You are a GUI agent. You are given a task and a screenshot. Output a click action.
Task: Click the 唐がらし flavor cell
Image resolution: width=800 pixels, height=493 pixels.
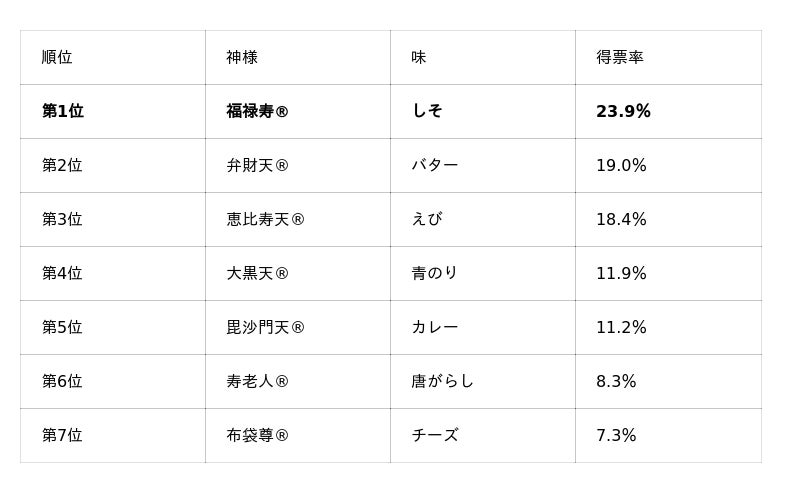[483, 382]
